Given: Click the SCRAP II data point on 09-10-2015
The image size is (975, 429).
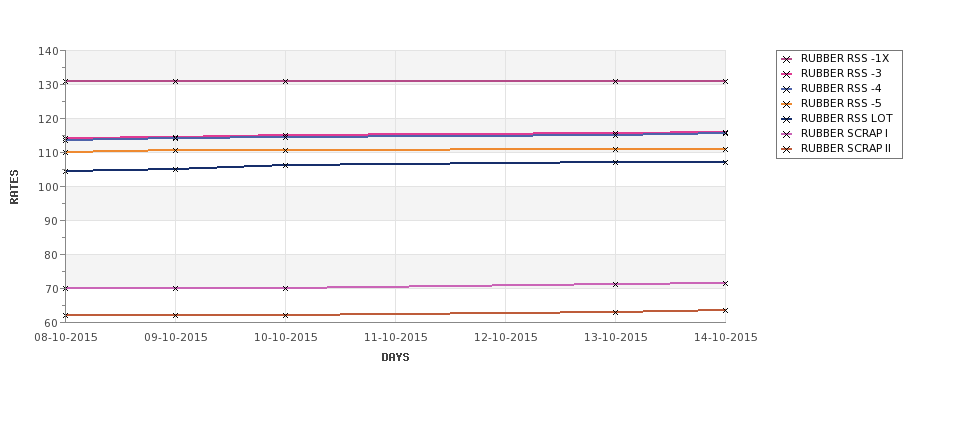Looking at the screenshot, I should coord(175,315).
